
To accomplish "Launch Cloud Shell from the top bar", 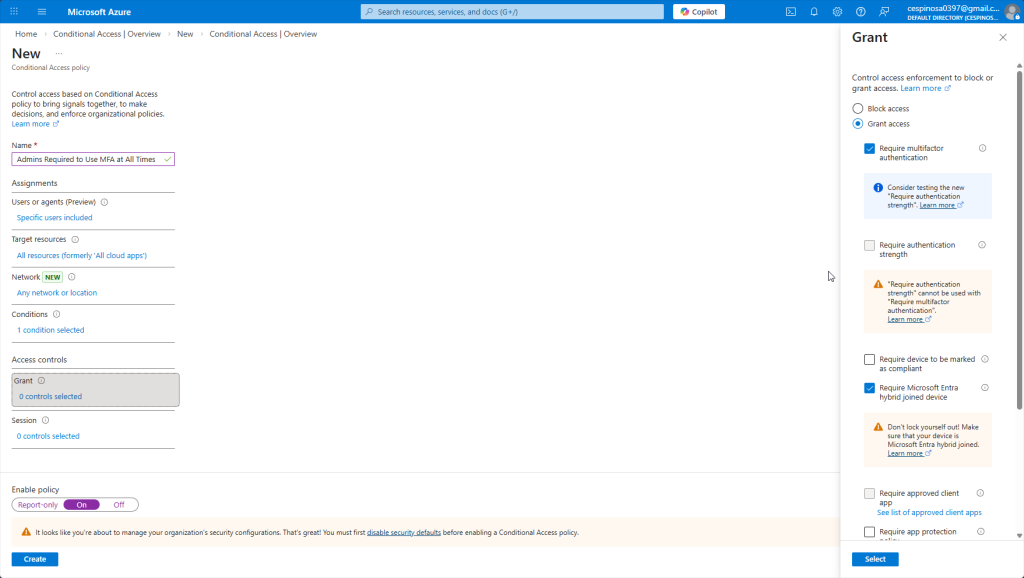I will tap(791, 11).
